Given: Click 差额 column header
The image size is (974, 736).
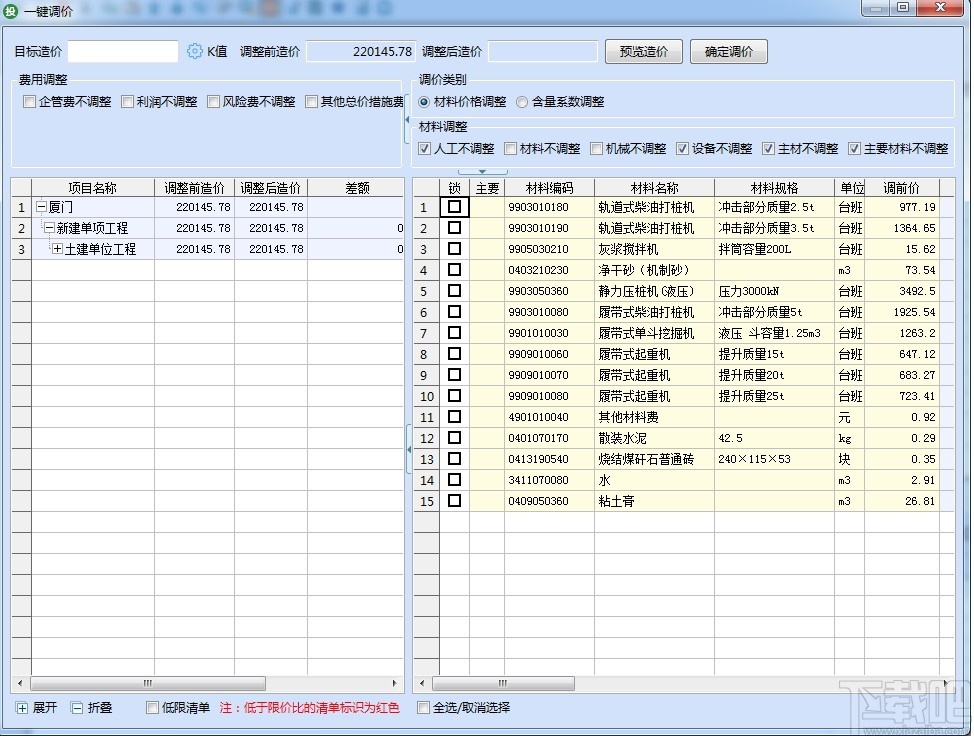Looking at the screenshot, I should tap(357, 188).
